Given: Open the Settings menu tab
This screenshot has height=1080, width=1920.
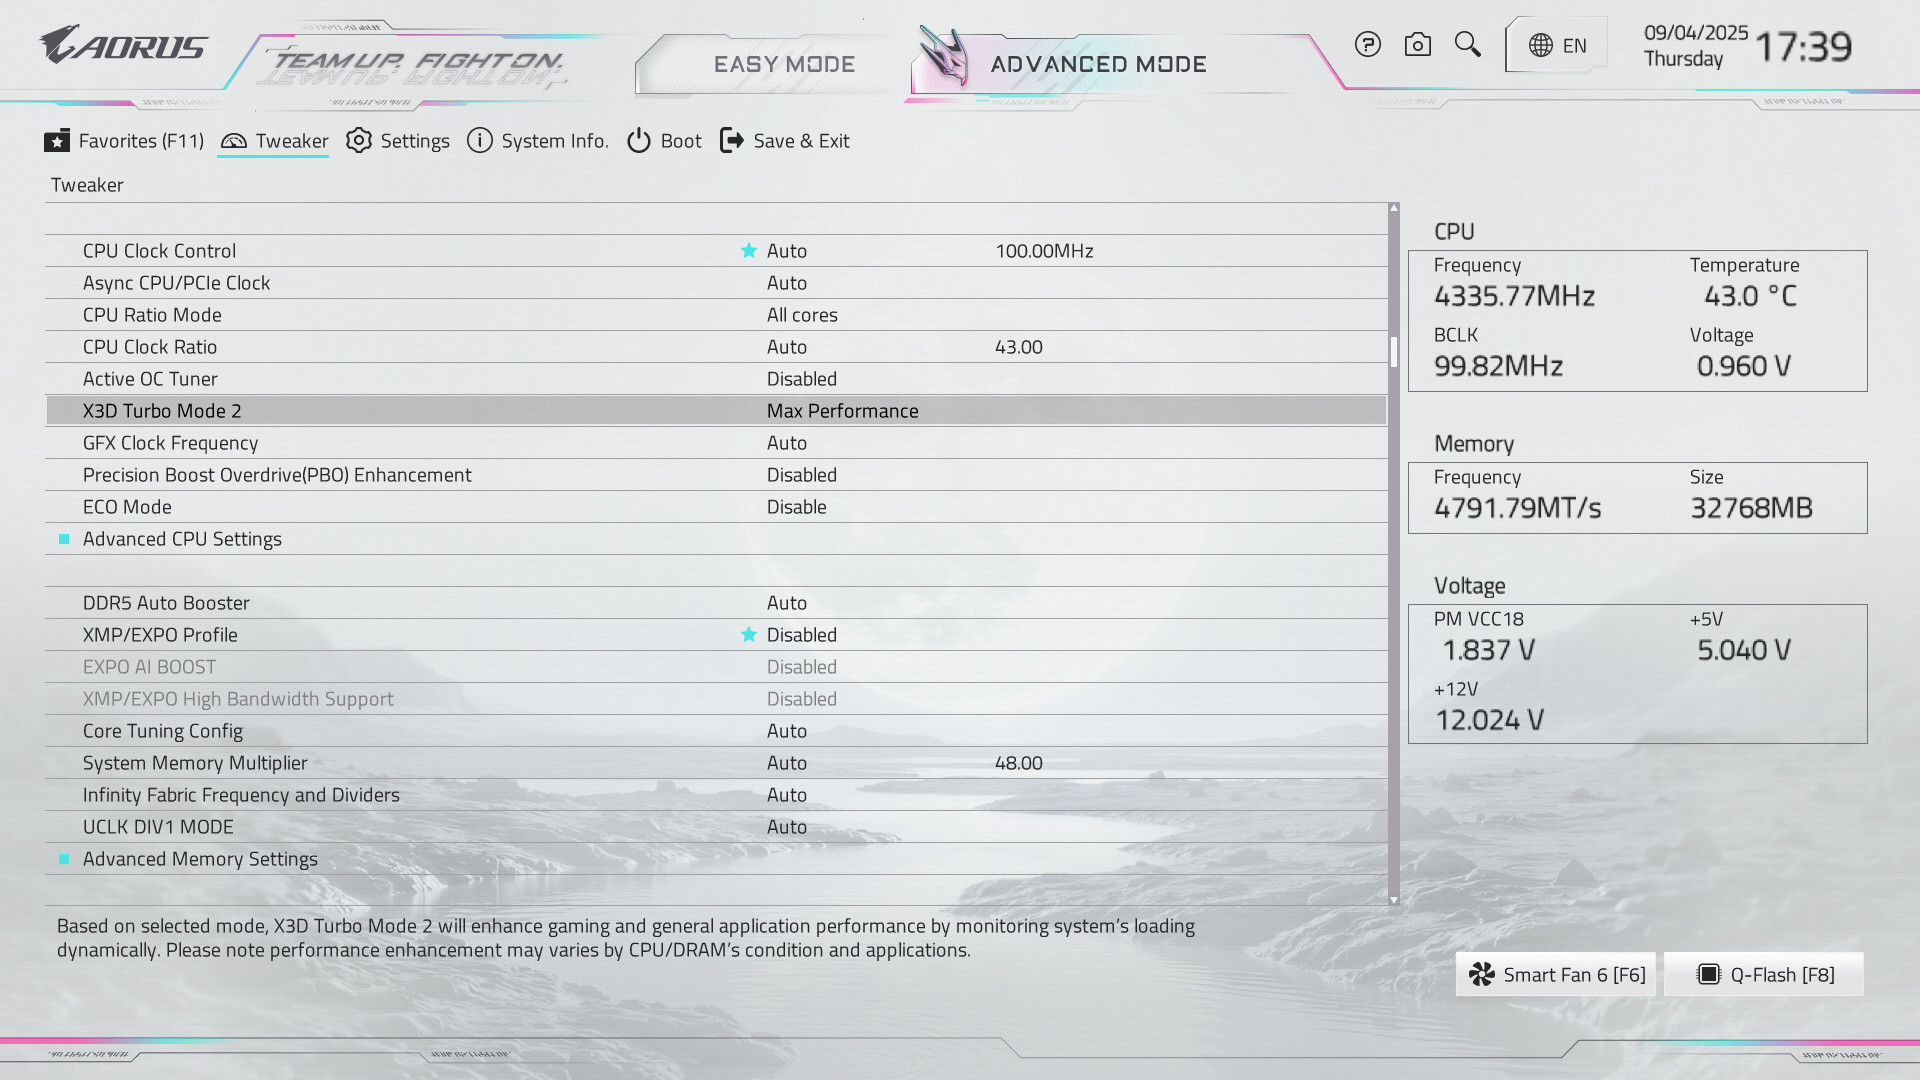Looking at the screenshot, I should [x=398, y=141].
